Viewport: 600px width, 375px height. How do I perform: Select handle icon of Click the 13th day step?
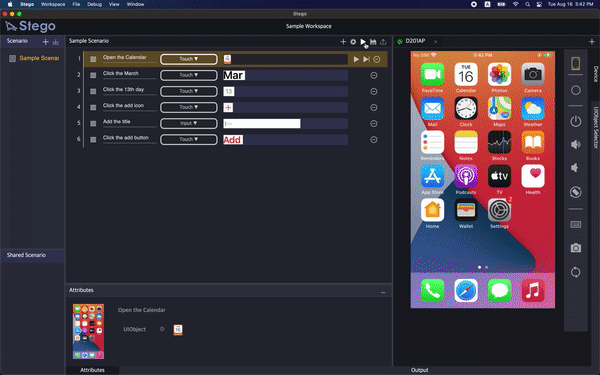pyautogui.click(x=93, y=91)
